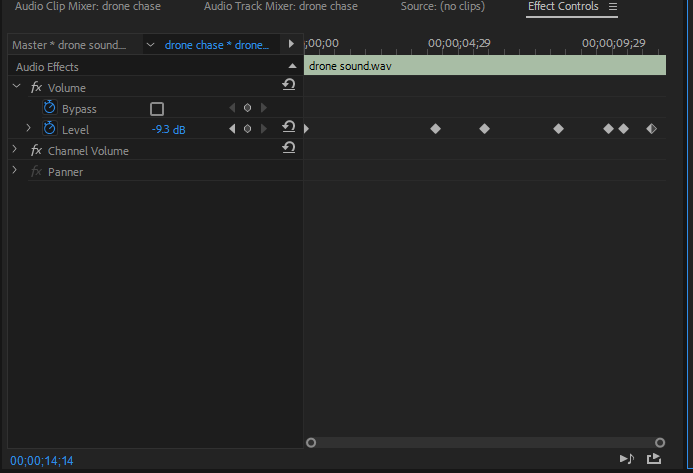Viewport: 693px width, 473px height.
Task: Reset the Level parameter
Action: coord(289,126)
